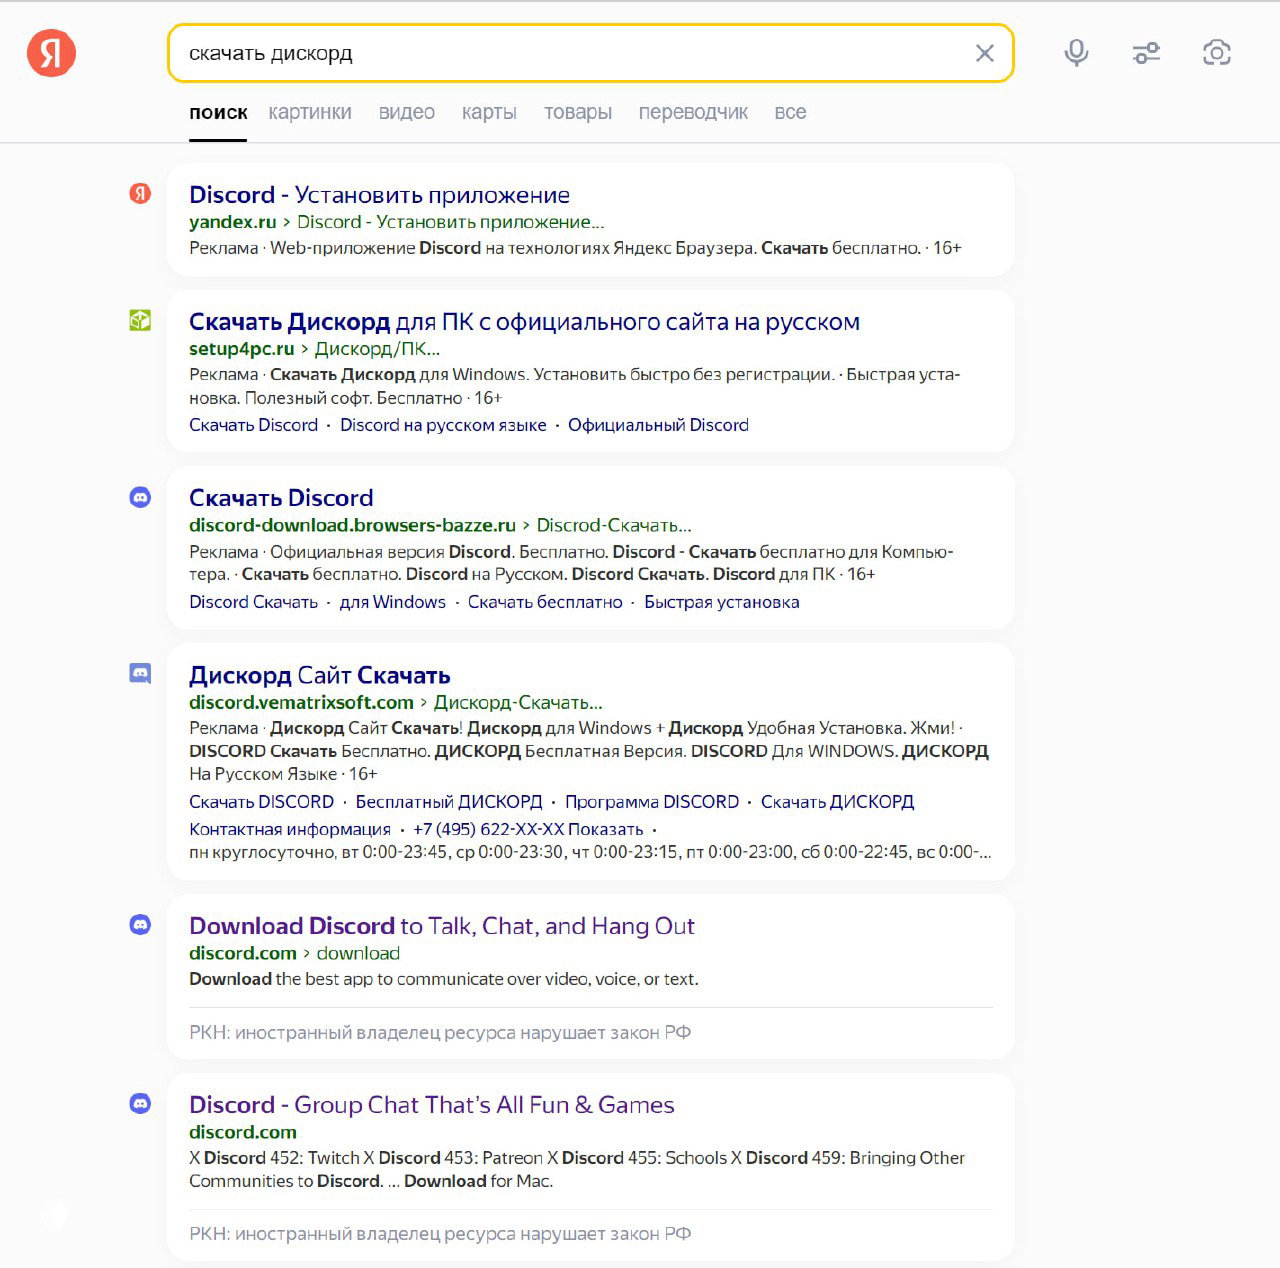Open "Контактная информация" link
Screen dimensions: 1280x1268
290,829
